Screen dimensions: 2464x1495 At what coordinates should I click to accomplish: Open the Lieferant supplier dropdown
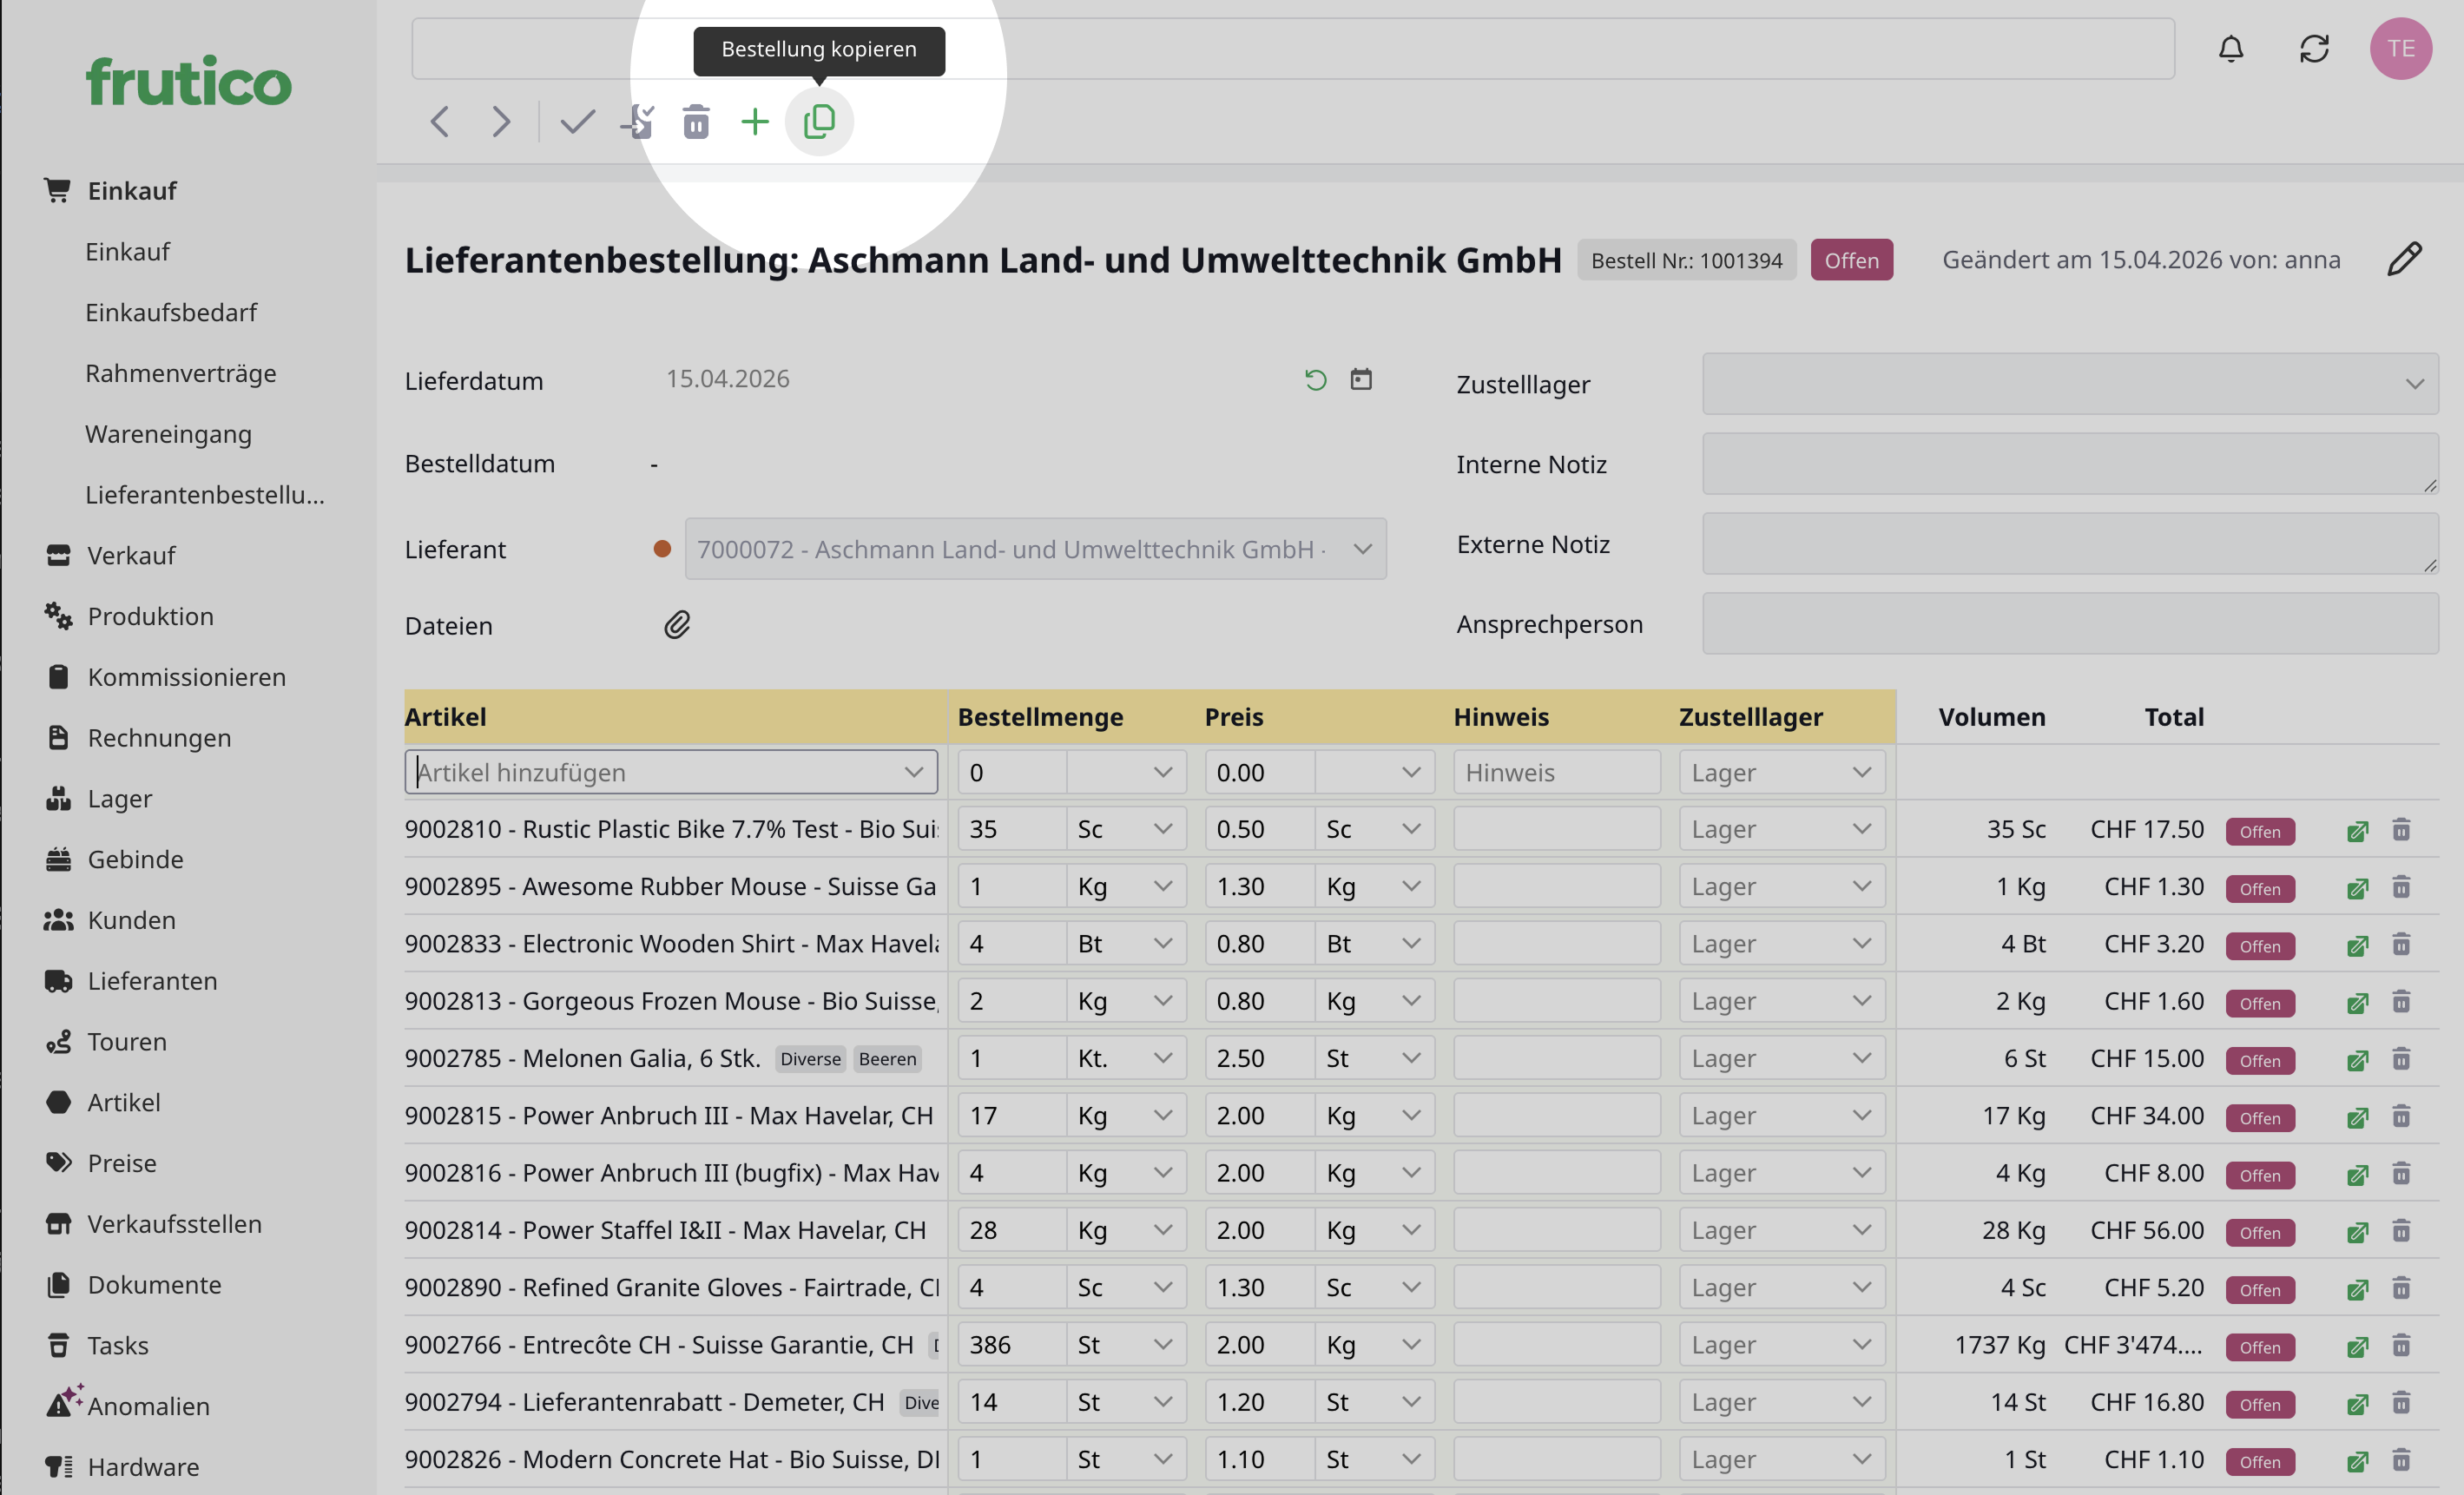[1035, 549]
